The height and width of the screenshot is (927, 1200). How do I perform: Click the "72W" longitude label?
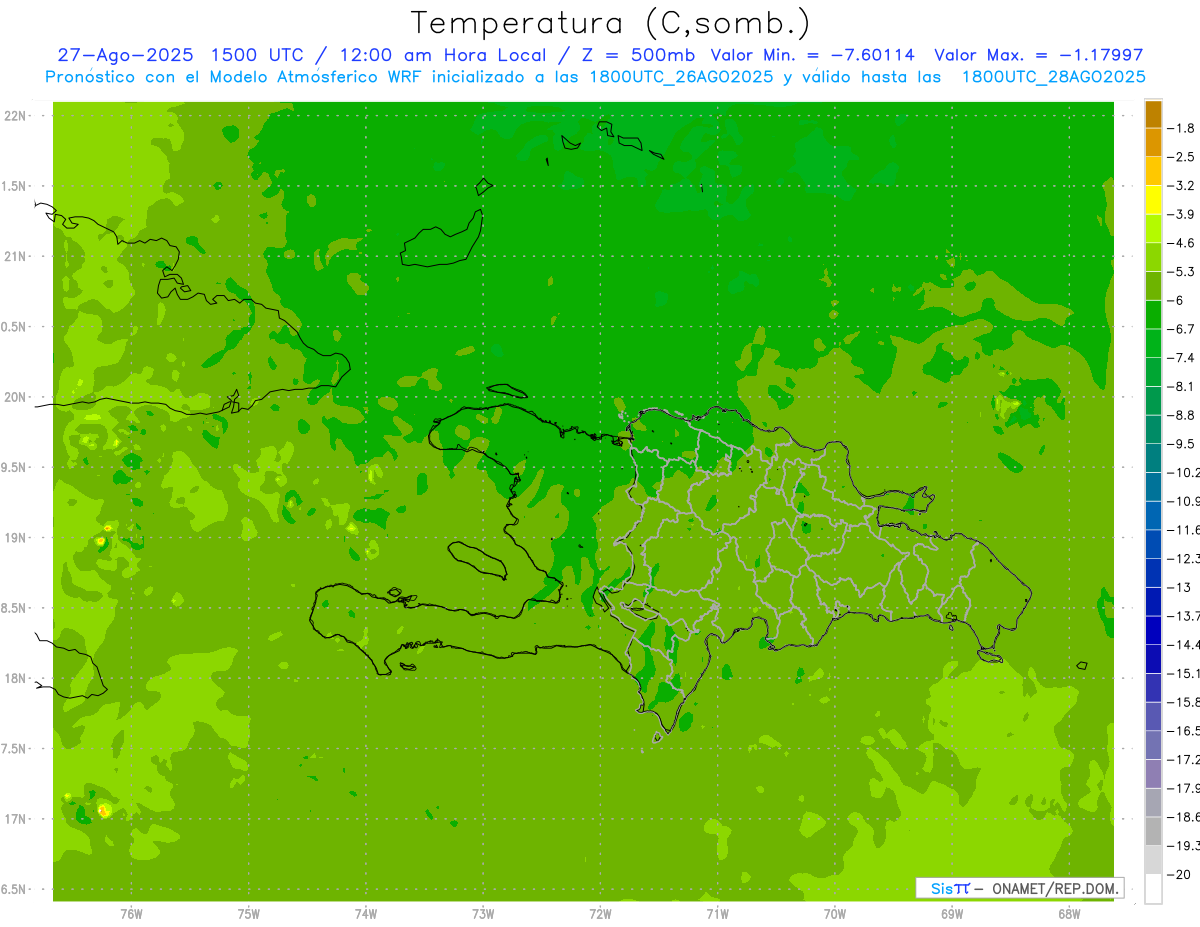[x=600, y=913]
